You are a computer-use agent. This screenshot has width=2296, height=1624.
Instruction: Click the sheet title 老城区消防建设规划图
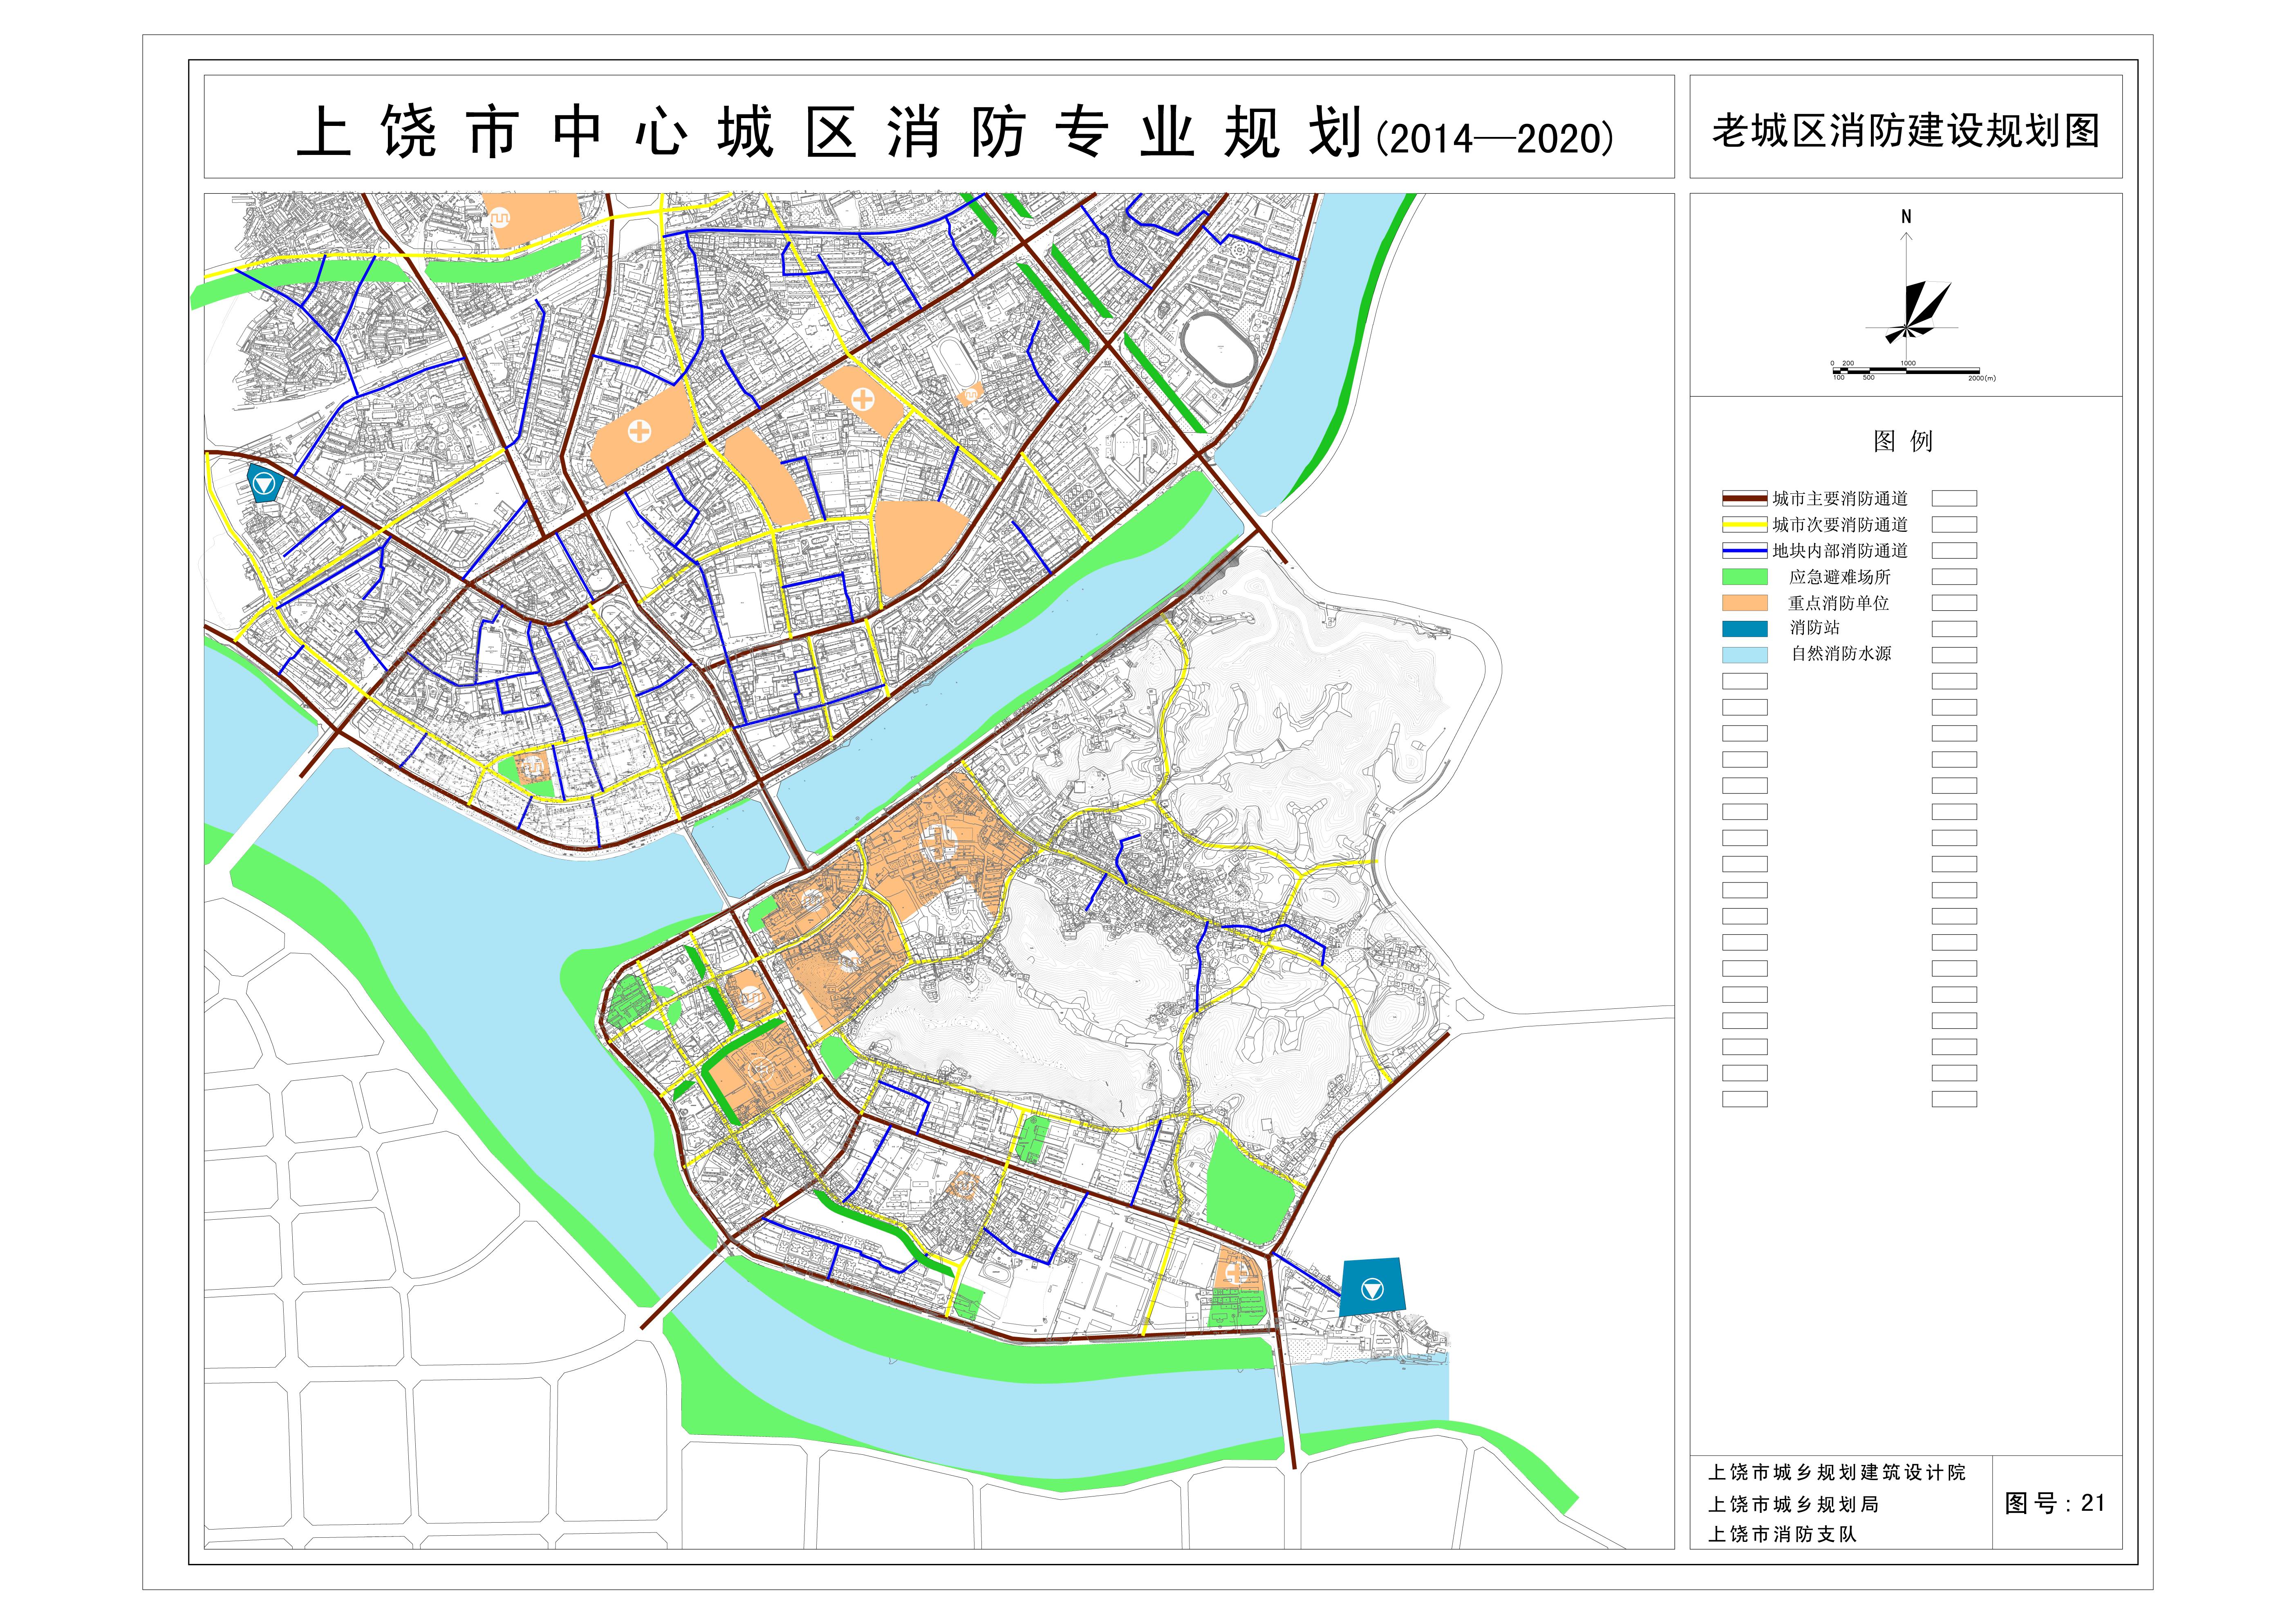pos(1906,131)
